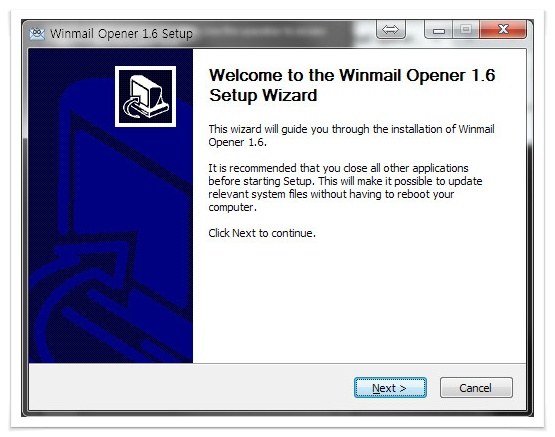Image resolution: width=555 pixels, height=437 pixels.
Task: Click the 'Click Next to continue.' text
Action: click(262, 233)
